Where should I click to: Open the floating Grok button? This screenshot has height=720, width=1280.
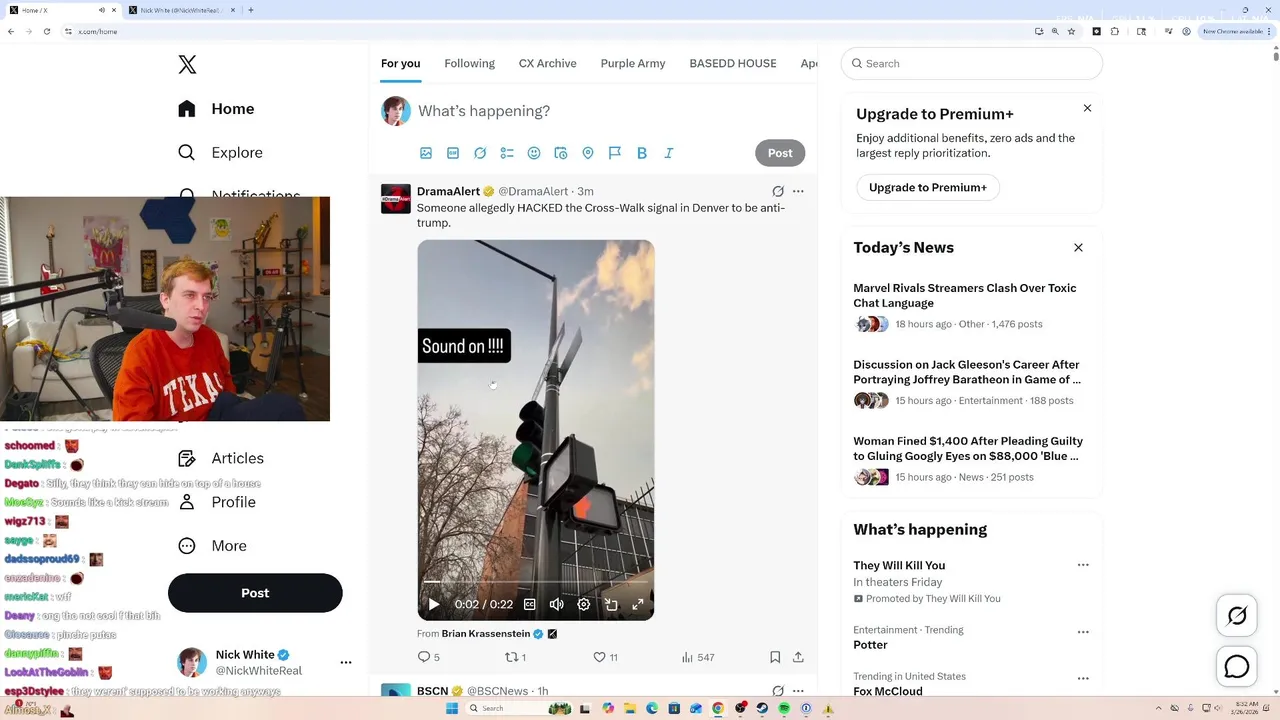click(1237, 616)
